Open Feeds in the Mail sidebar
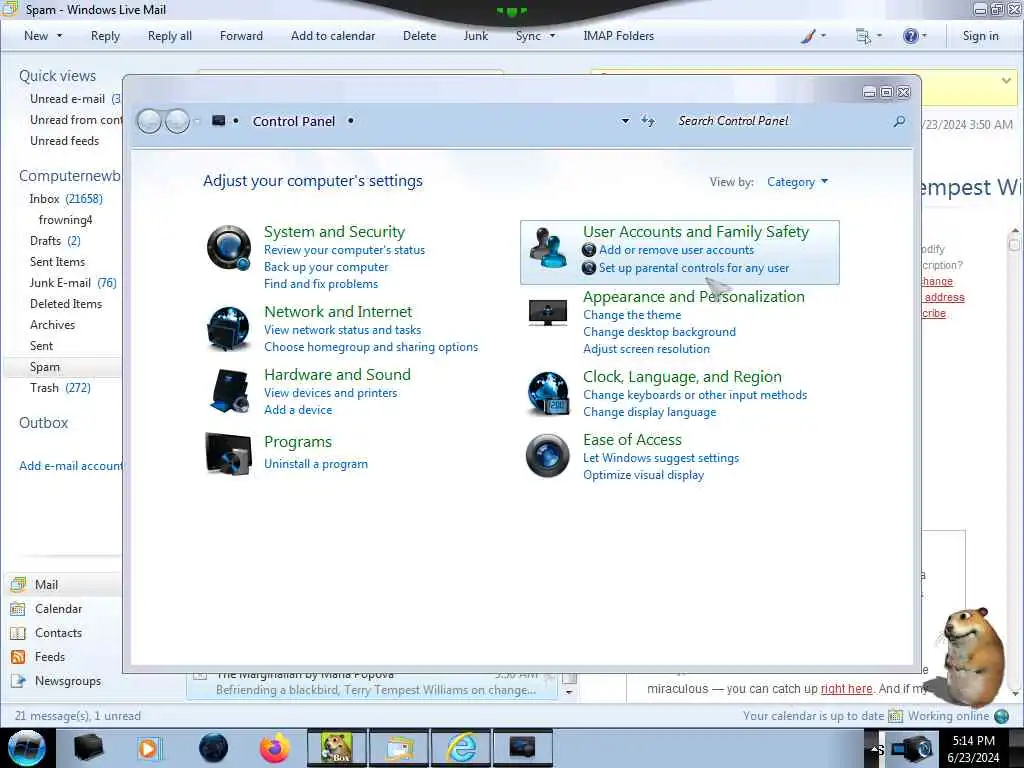 [50, 657]
